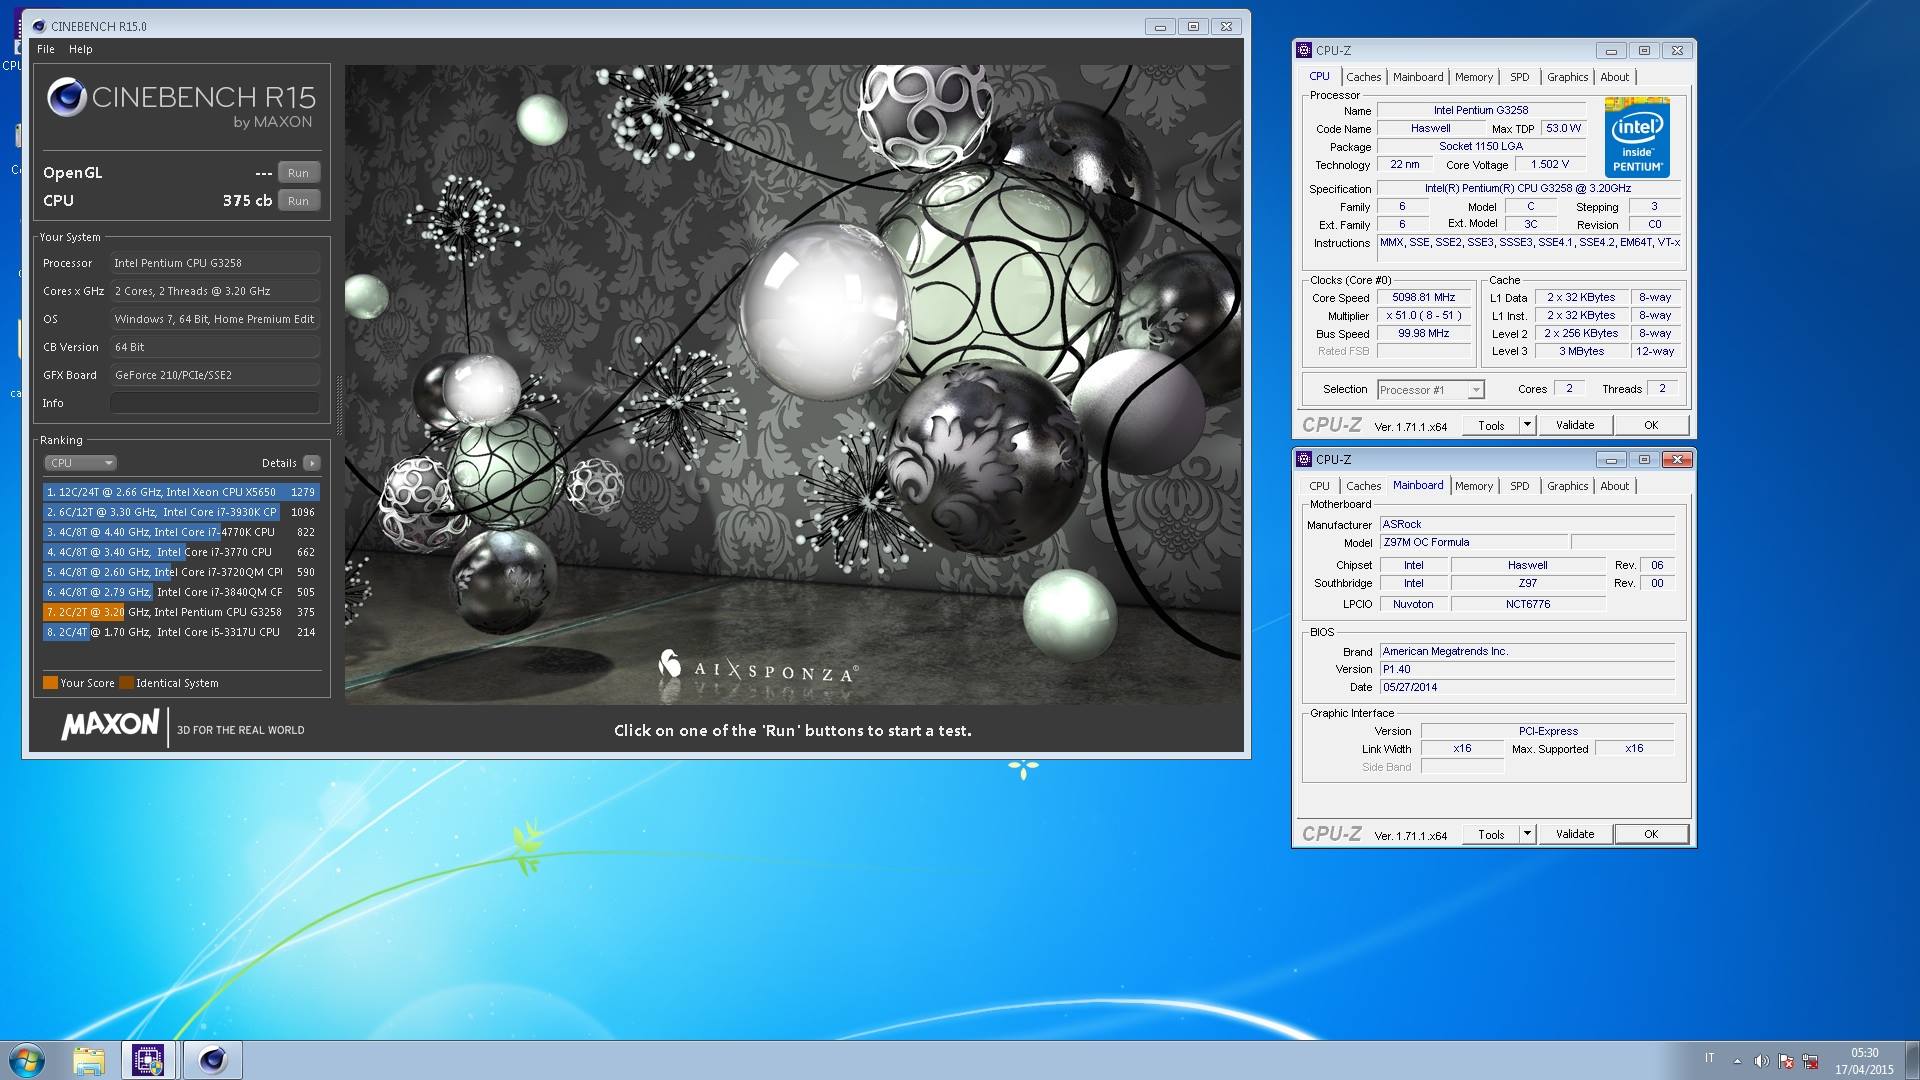Viewport: 1920px width, 1080px height.
Task: Select the CPU-Z taskbar icon
Action: click(149, 1060)
